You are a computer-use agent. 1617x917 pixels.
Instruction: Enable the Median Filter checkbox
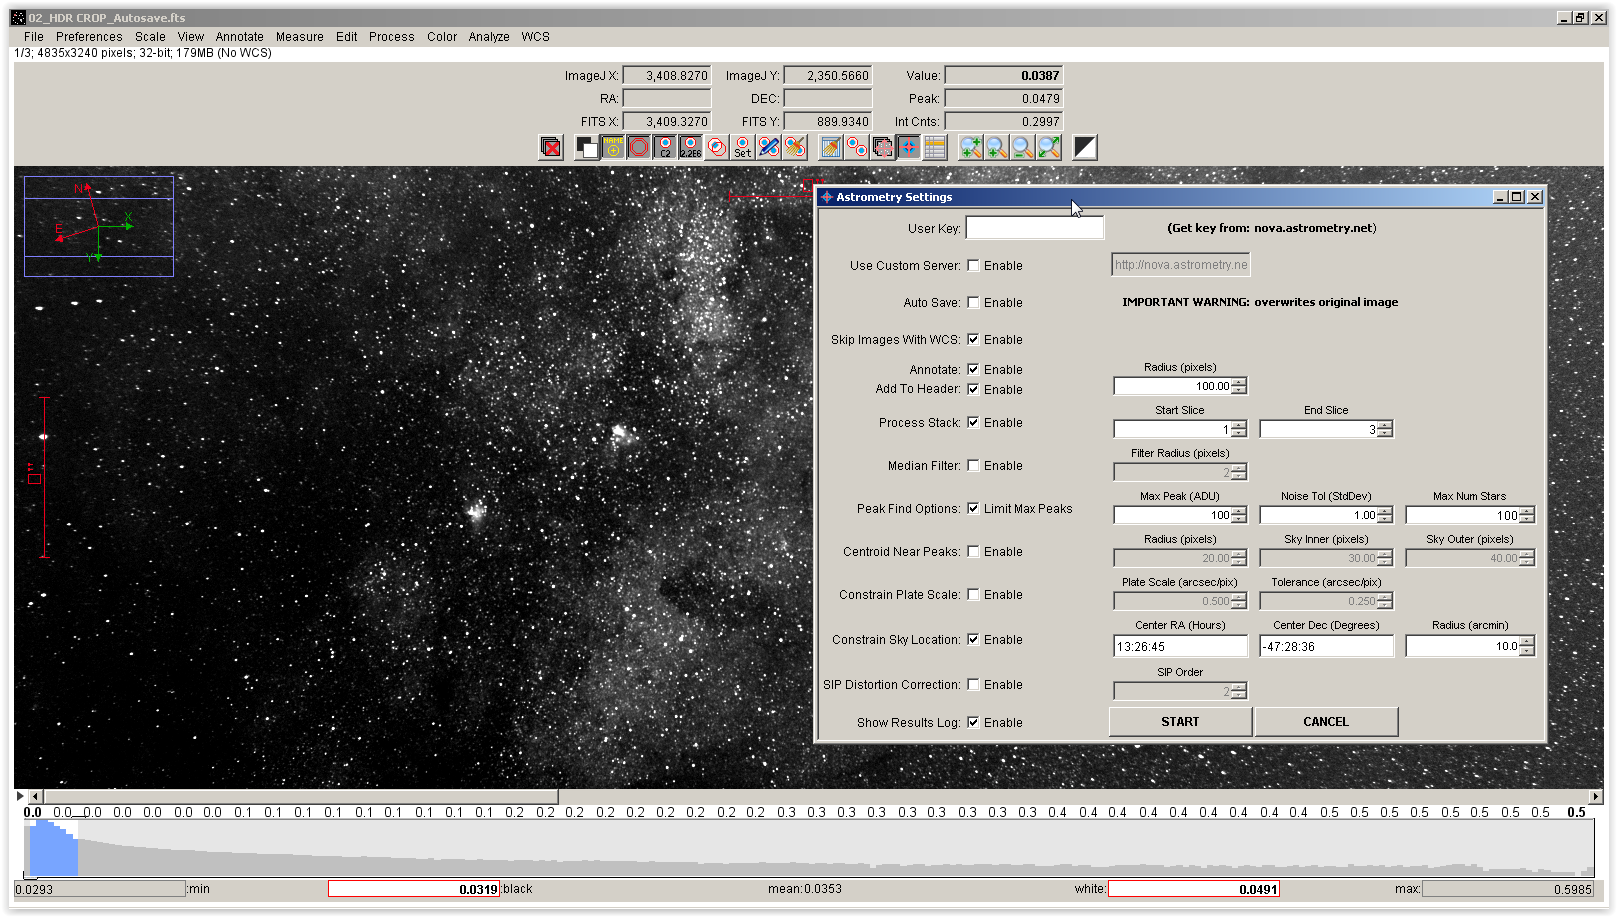(973, 466)
